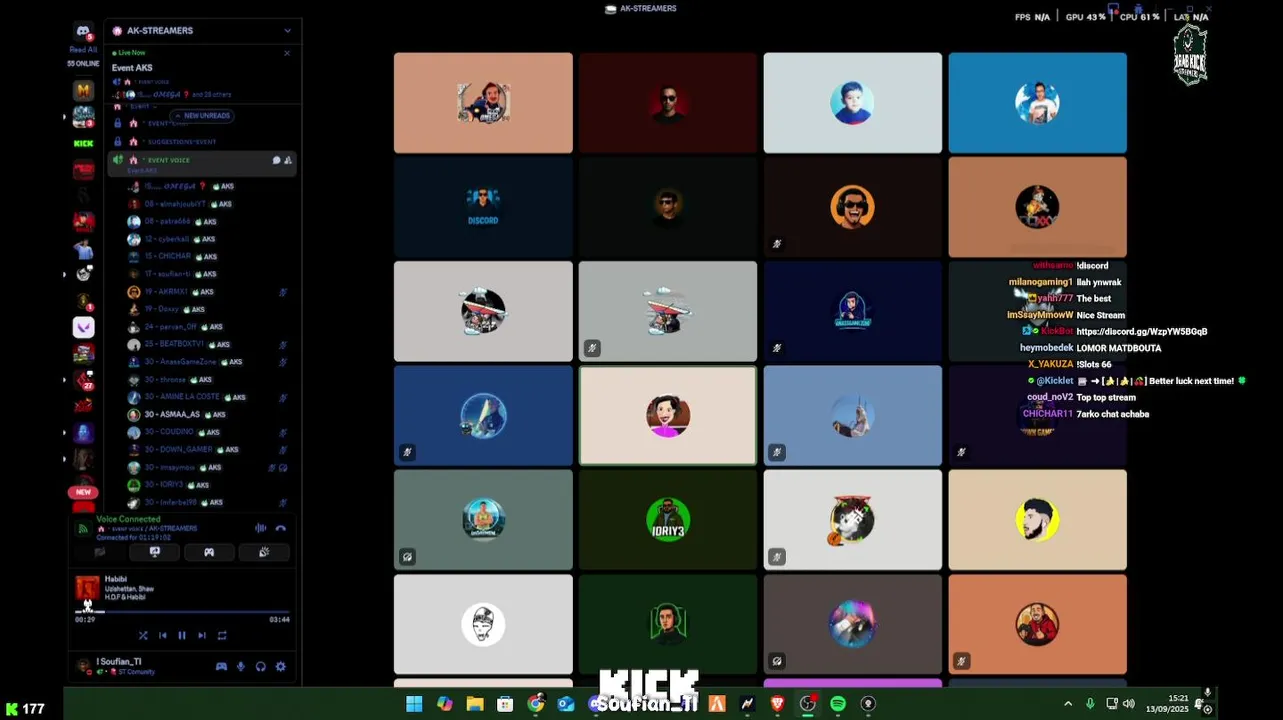Open Discord home with the unread badge
The image size is (1283, 720).
pyautogui.click(x=84, y=33)
